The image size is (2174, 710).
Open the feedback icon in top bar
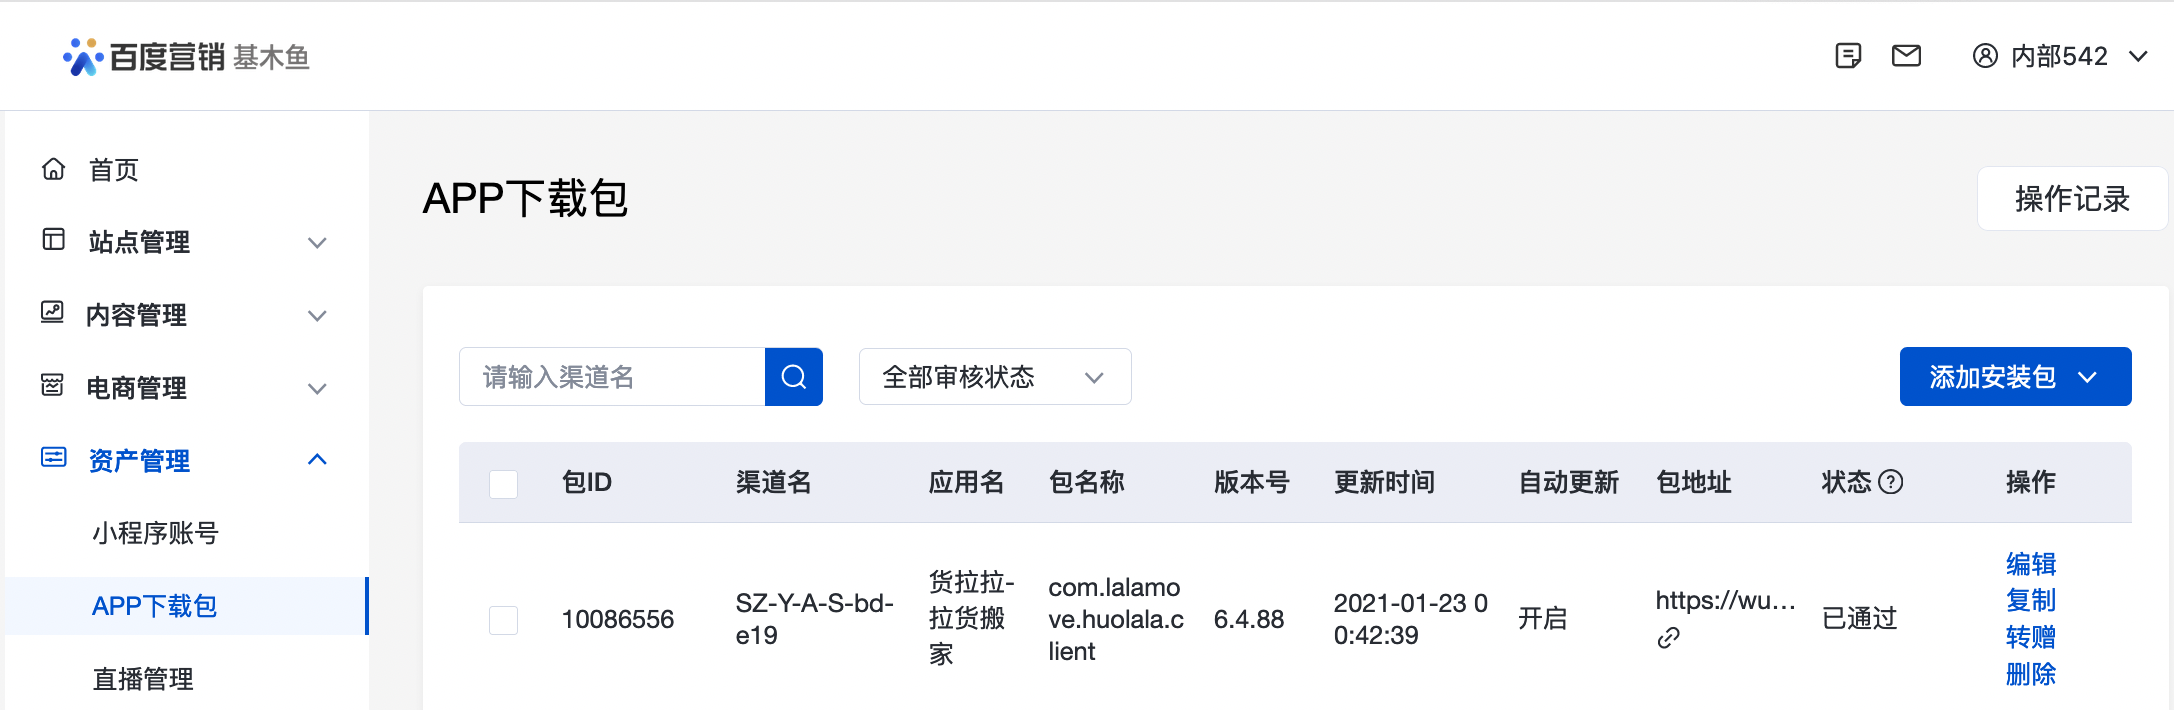tap(1847, 56)
